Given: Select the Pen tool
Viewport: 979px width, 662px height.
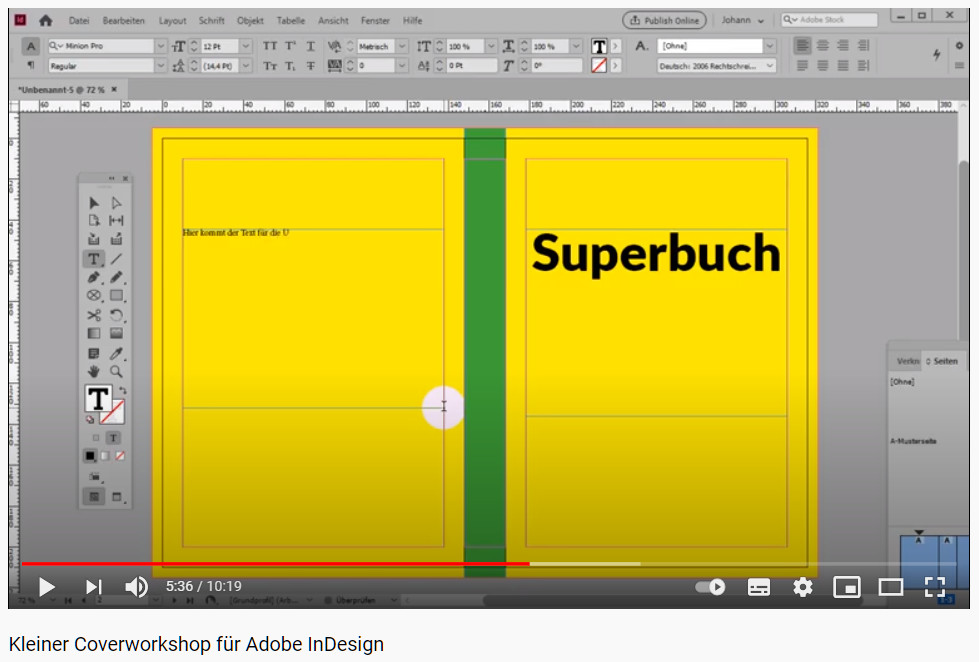Looking at the screenshot, I should [92, 276].
